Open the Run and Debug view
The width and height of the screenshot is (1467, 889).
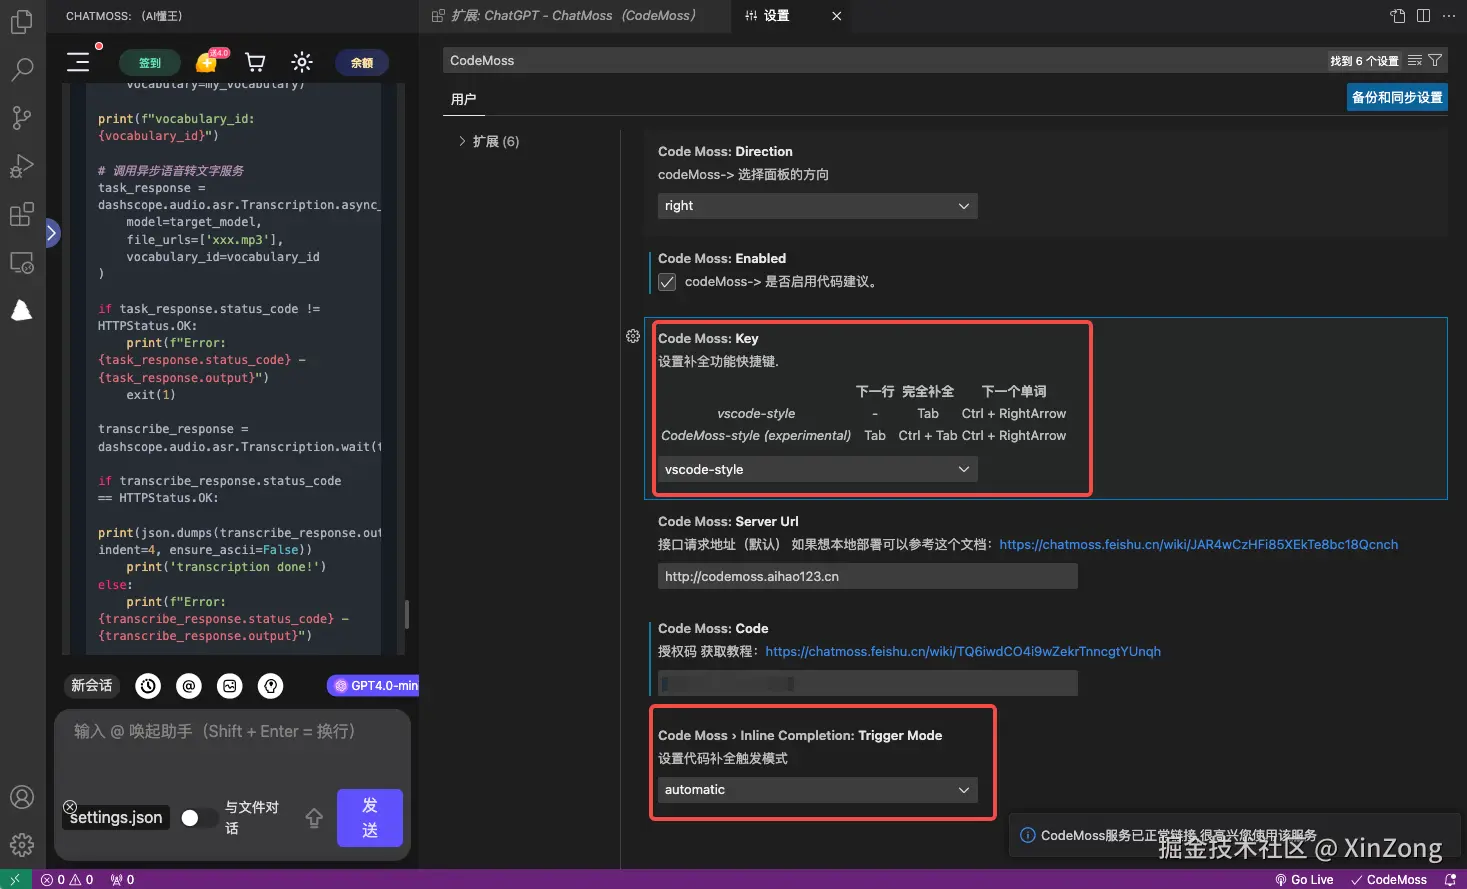(22, 166)
